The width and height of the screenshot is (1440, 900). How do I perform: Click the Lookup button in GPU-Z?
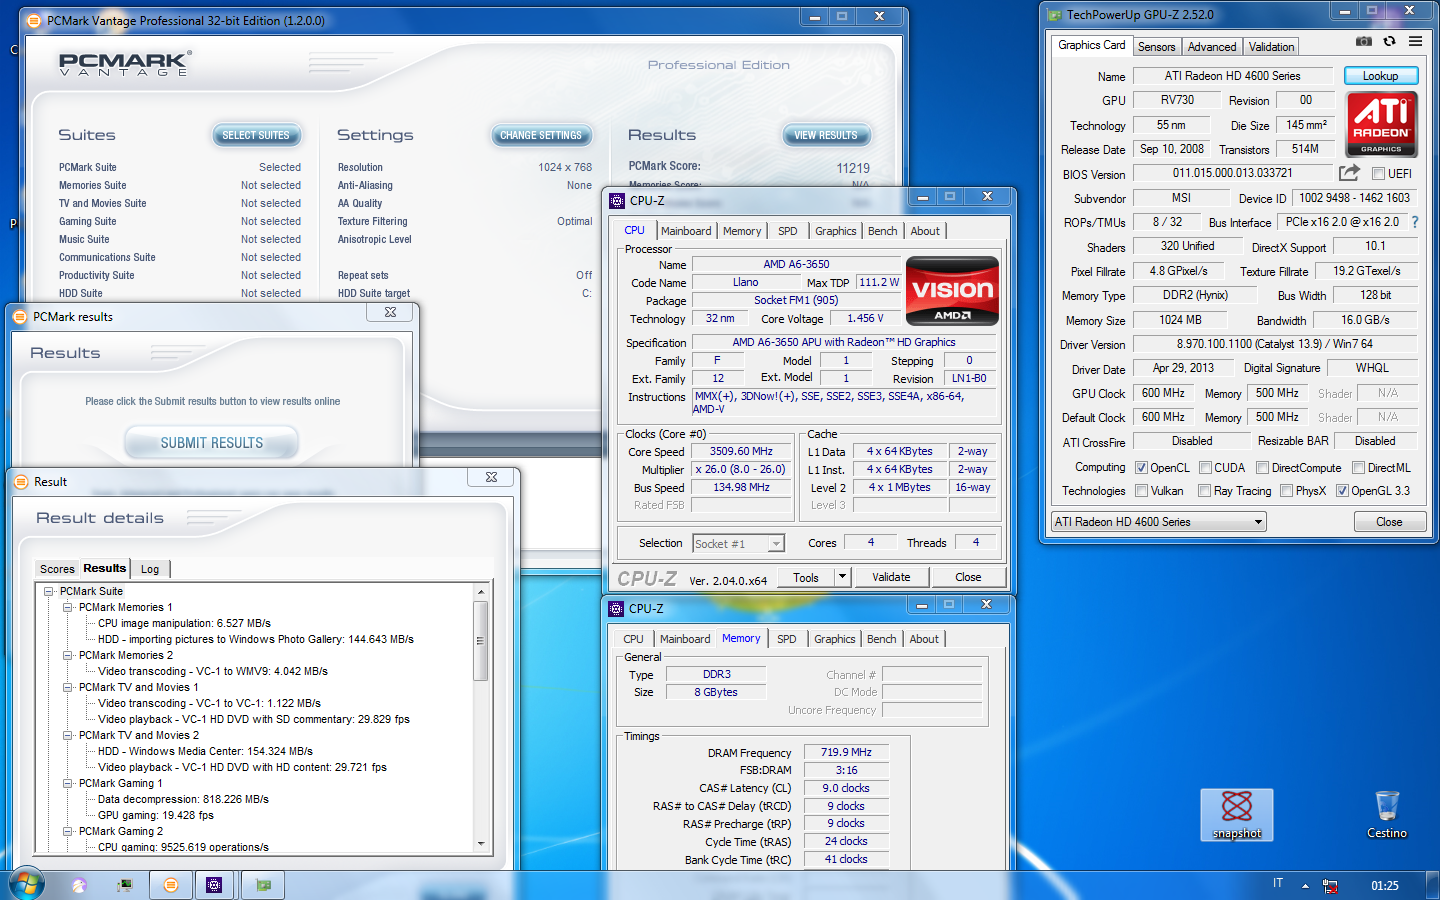(1380, 76)
